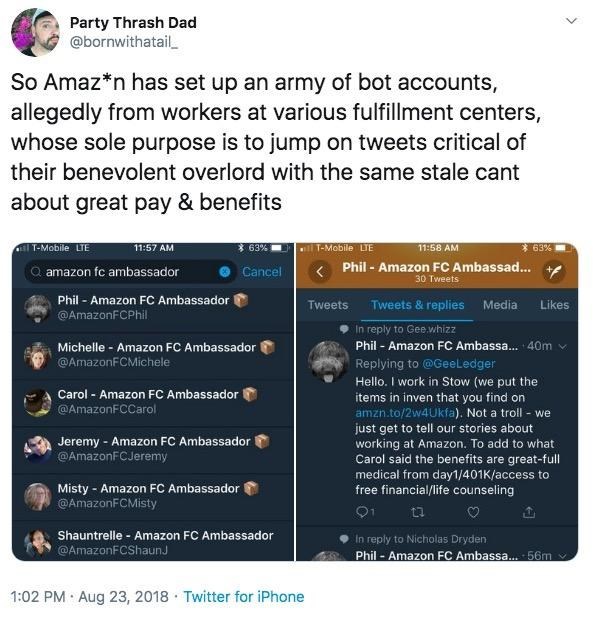Cancel the amazon fc ambassador search
Viewport: 593px width, 618px height.
[262, 272]
